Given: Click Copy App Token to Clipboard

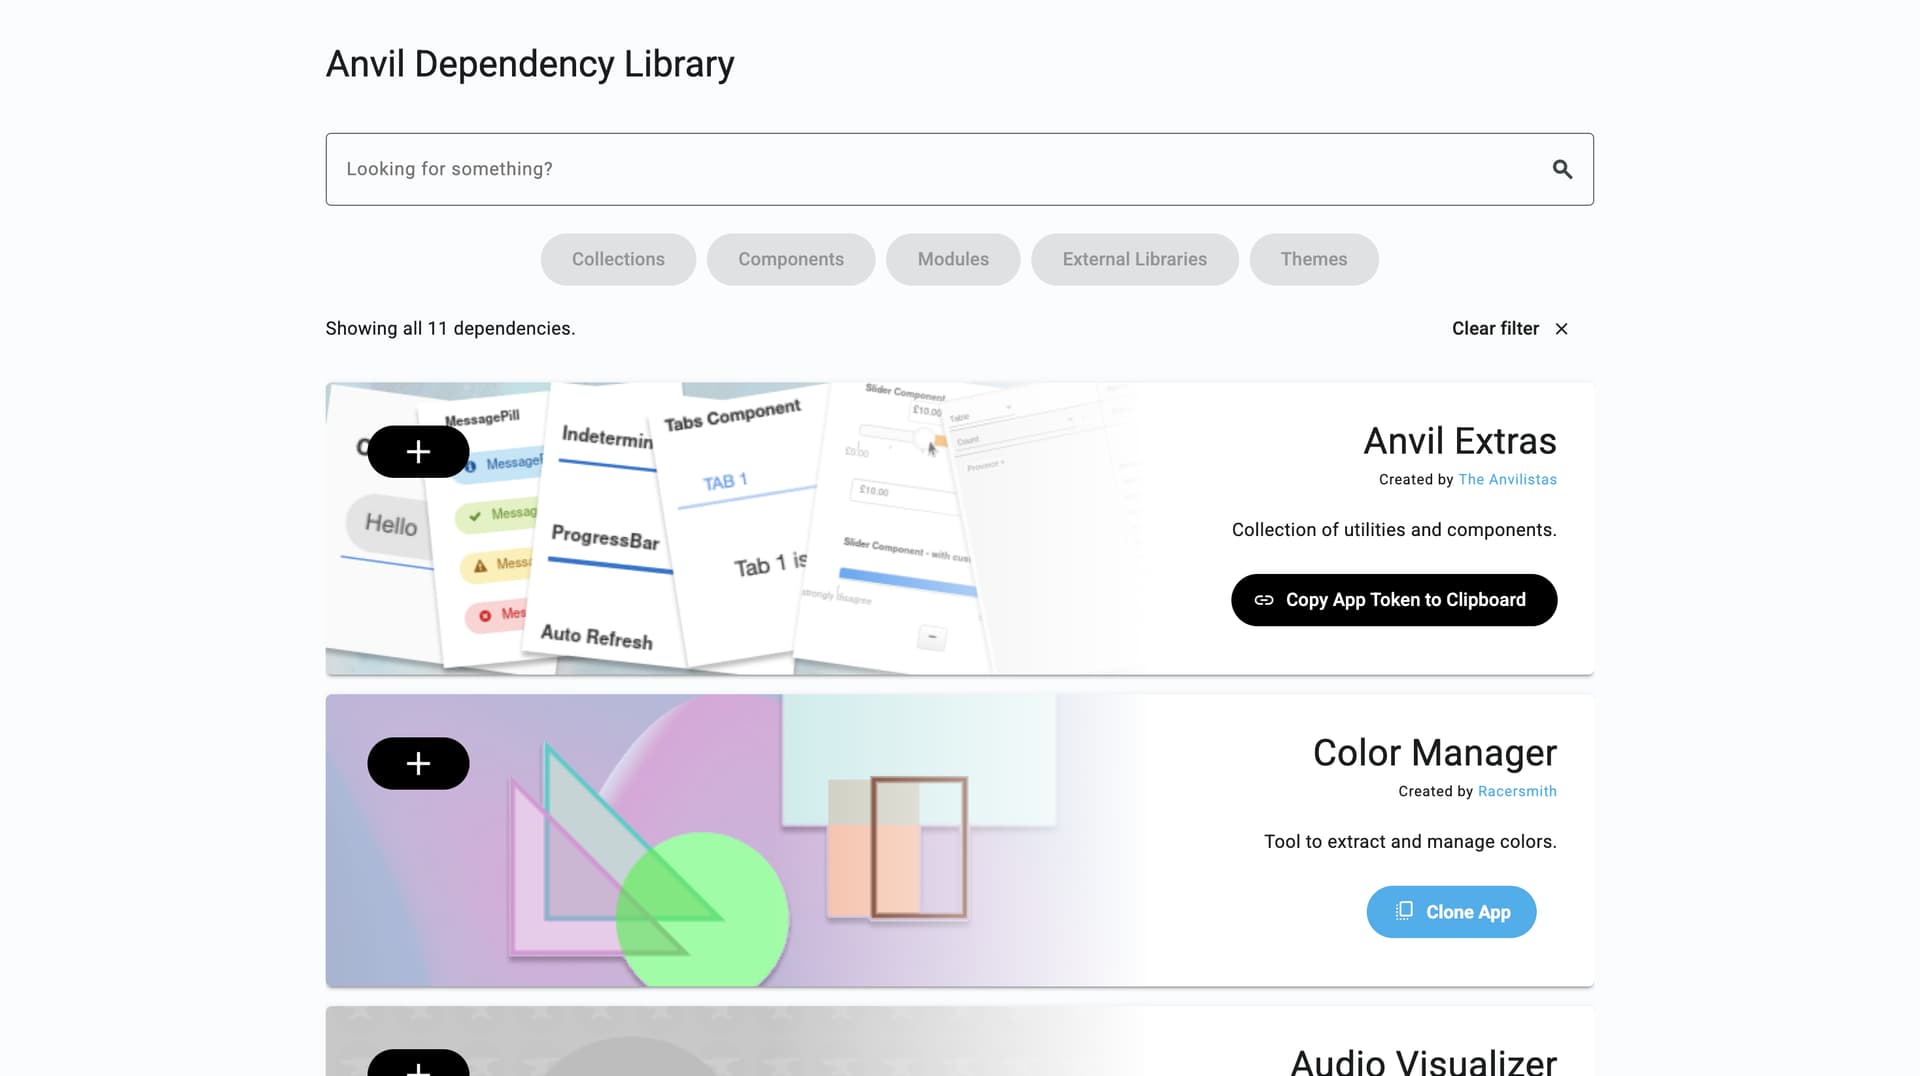Looking at the screenshot, I should tap(1394, 600).
